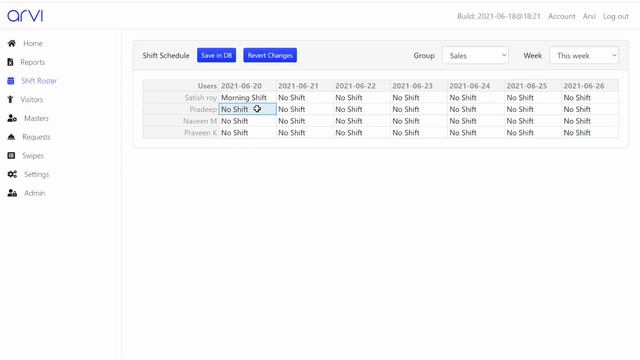Click the Users column header
This screenshot has width=640, height=360.
pyautogui.click(x=181, y=86)
